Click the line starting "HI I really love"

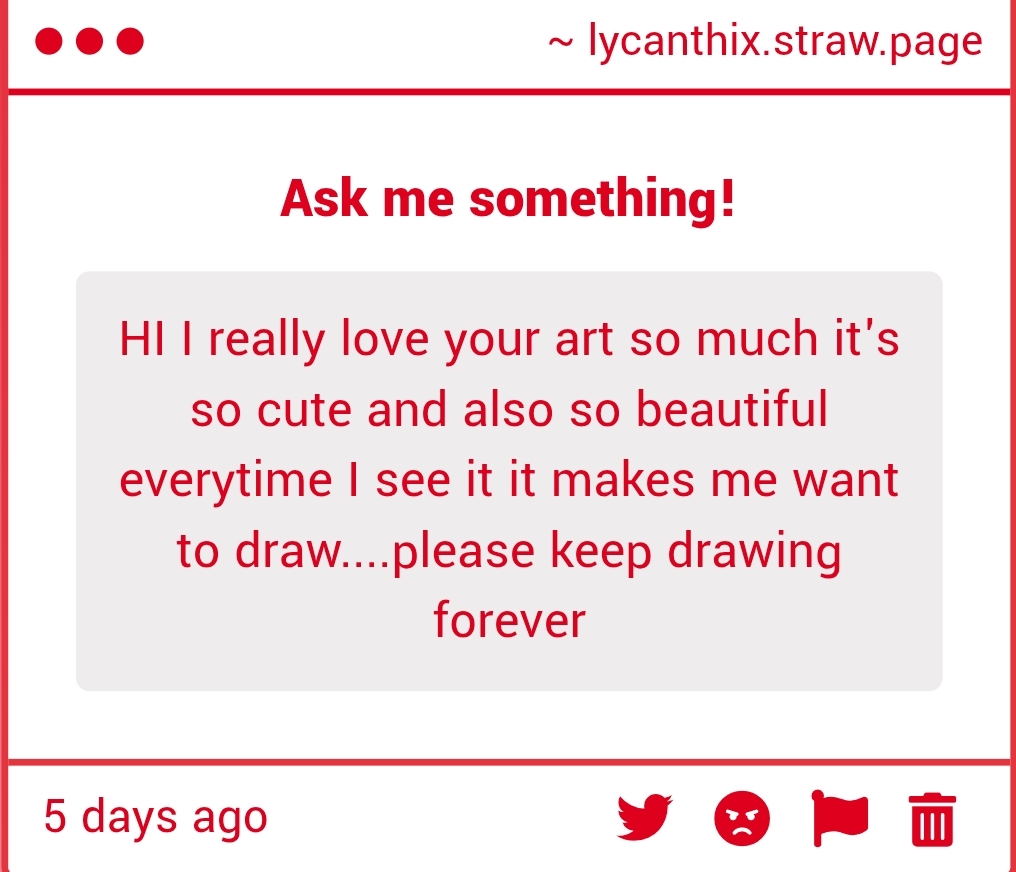coord(509,340)
